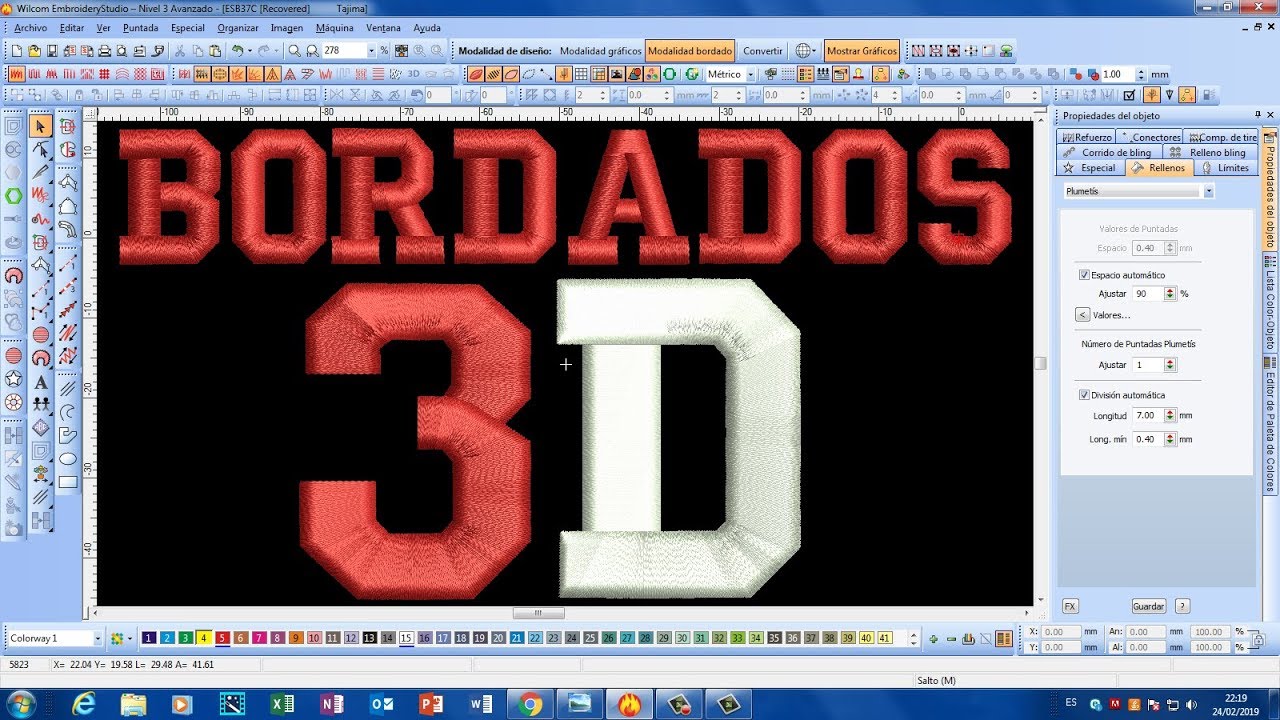Image resolution: width=1280 pixels, height=720 pixels.
Task: Click the Convertir button
Action: [x=763, y=50]
